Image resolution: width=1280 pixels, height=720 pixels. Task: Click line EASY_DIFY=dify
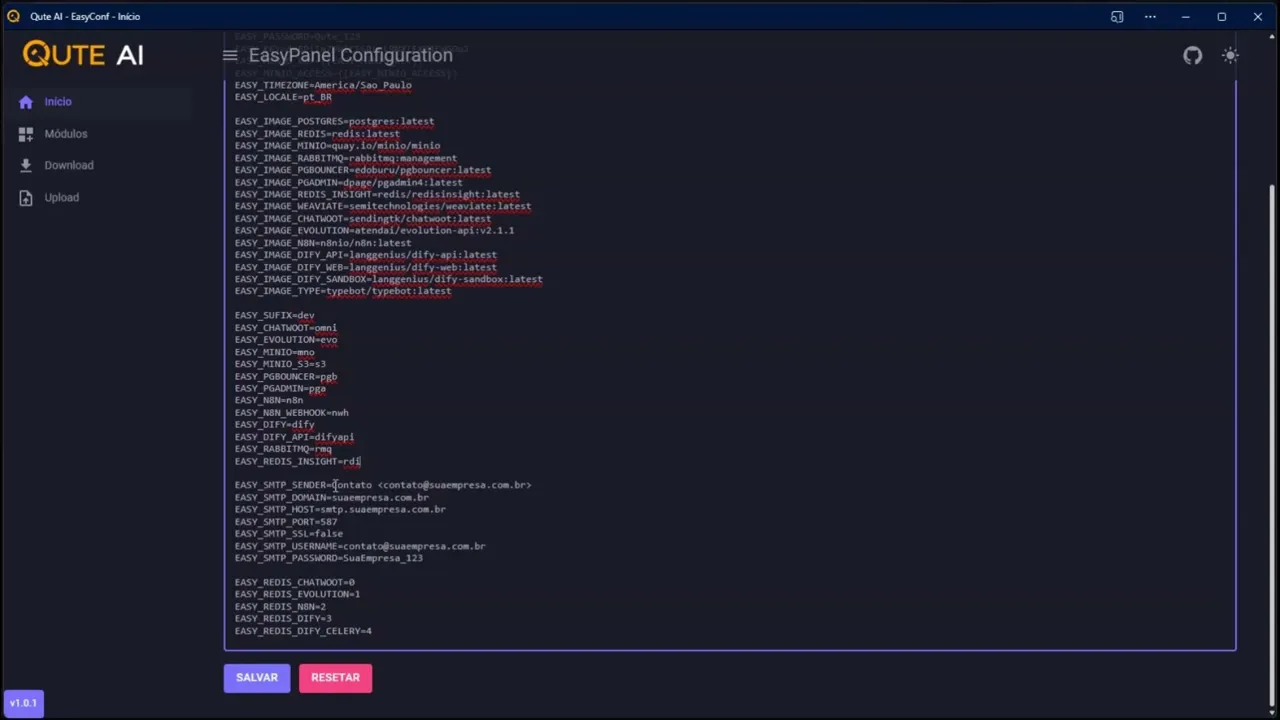[274, 424]
